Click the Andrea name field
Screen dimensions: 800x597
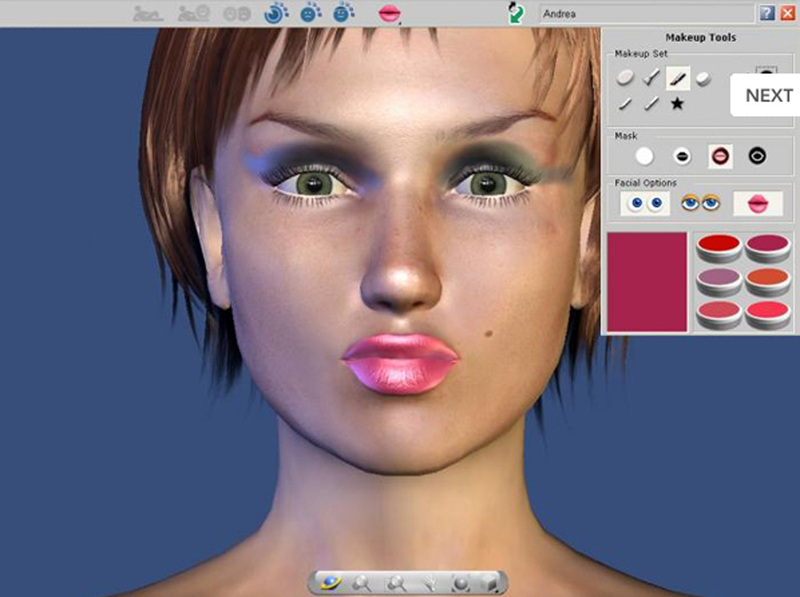[x=646, y=14]
